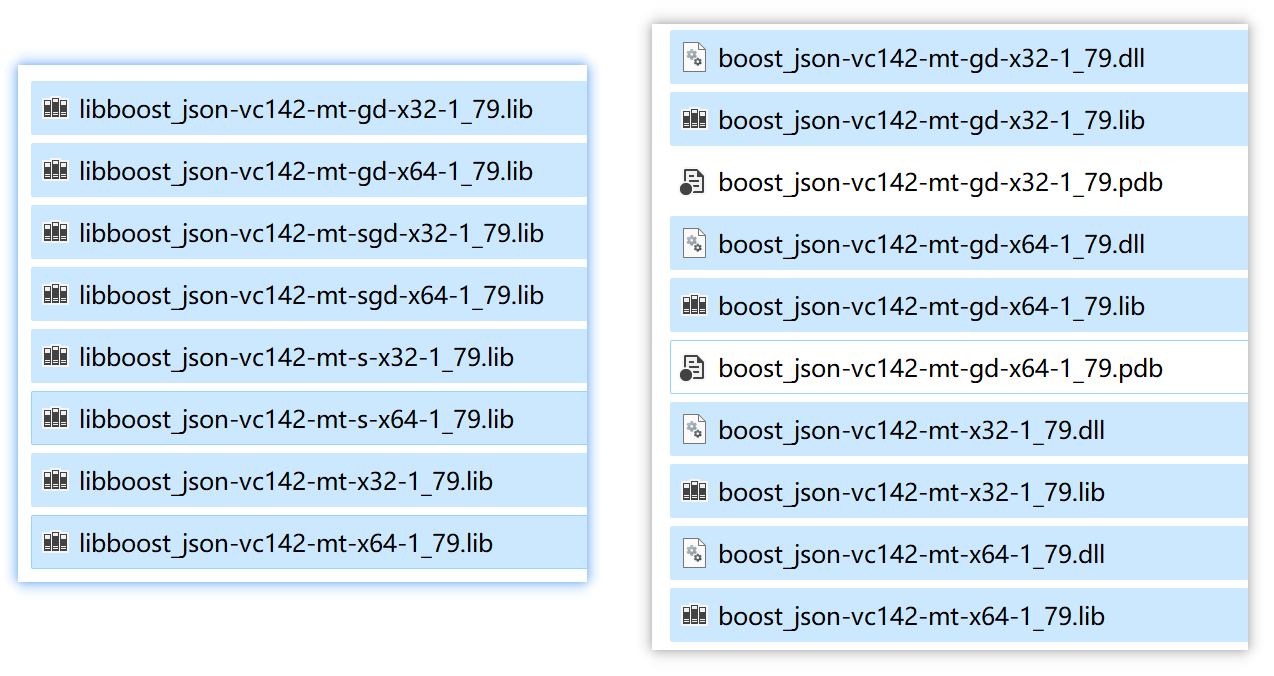Select file libboost_json-vc142-mt-x32-1_79.lib
The image size is (1274, 676).
286,481
